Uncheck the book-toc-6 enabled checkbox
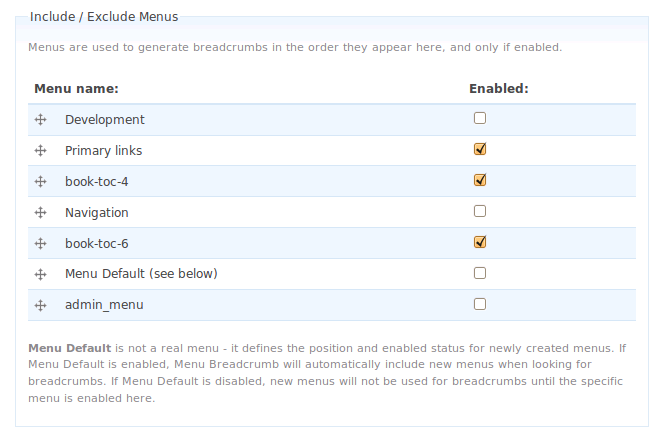 480,242
